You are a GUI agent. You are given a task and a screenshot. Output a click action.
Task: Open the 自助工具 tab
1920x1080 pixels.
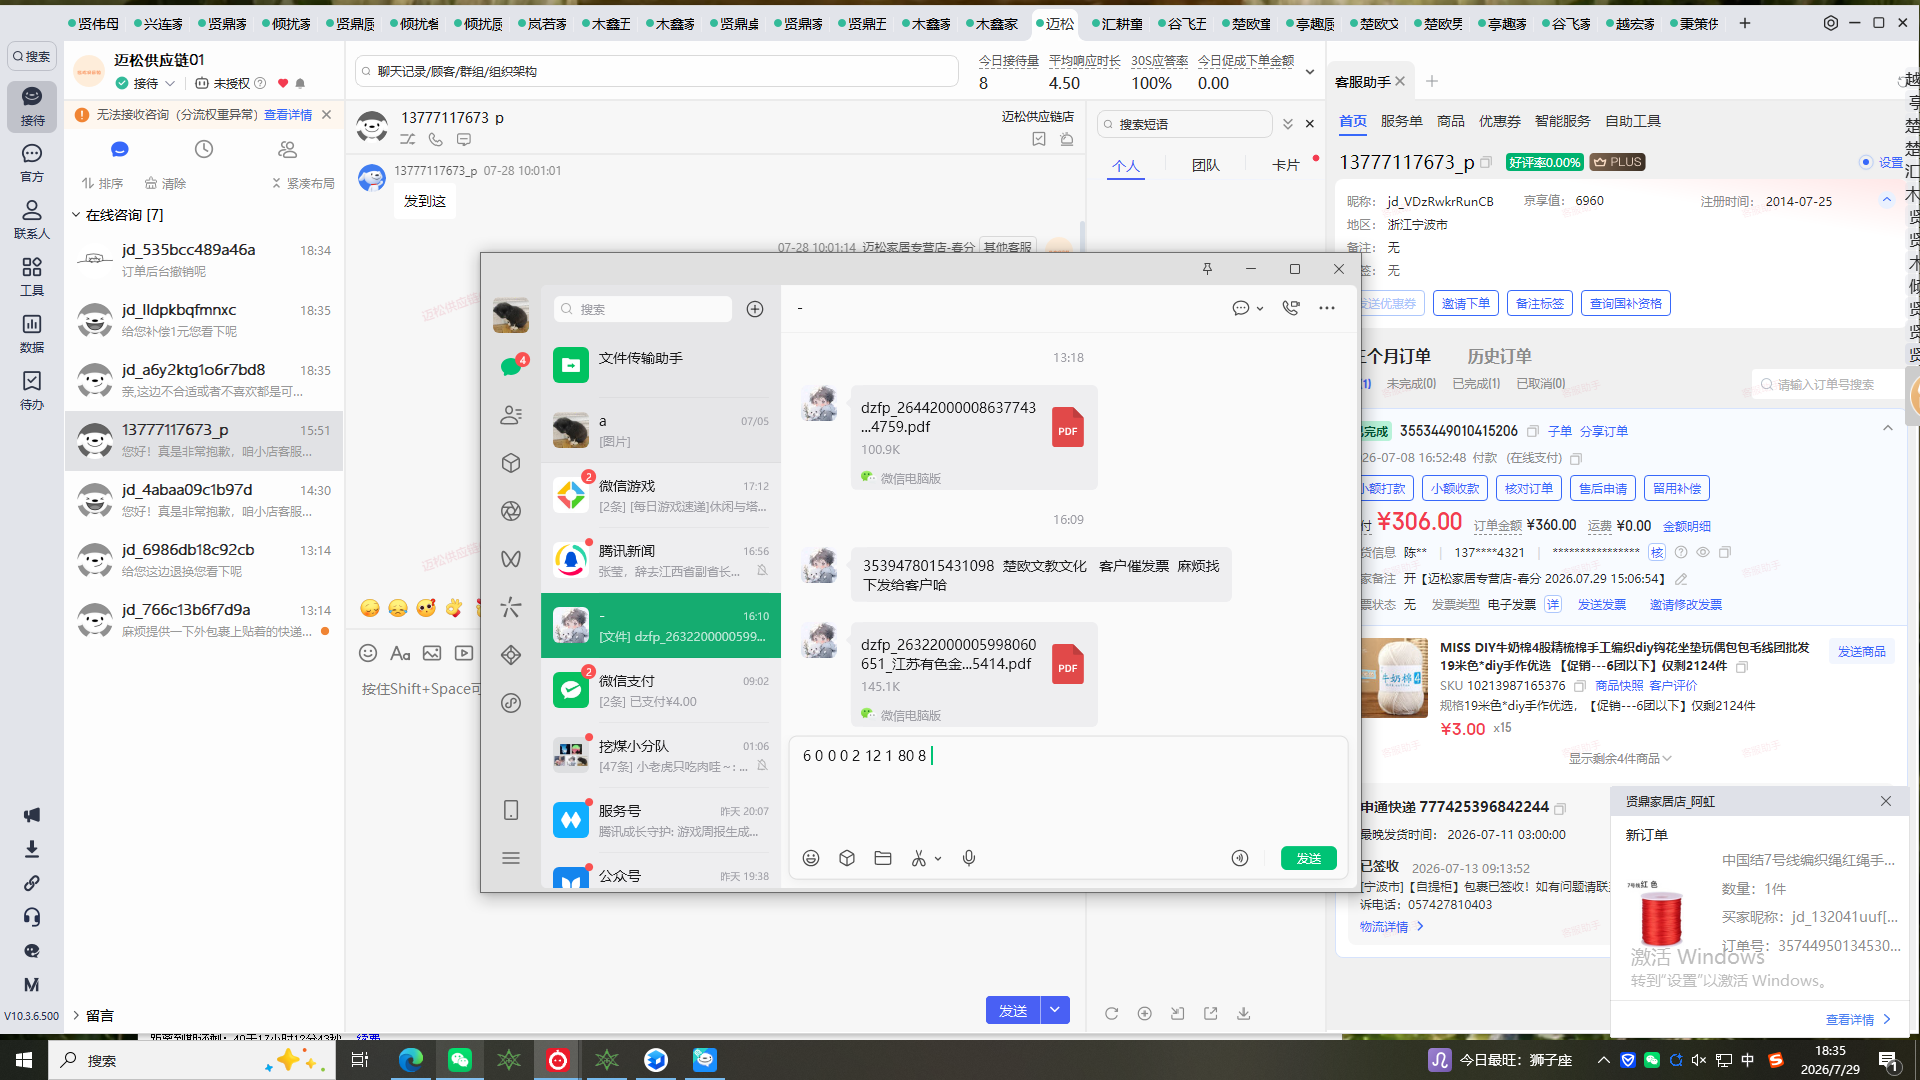pyautogui.click(x=1632, y=121)
